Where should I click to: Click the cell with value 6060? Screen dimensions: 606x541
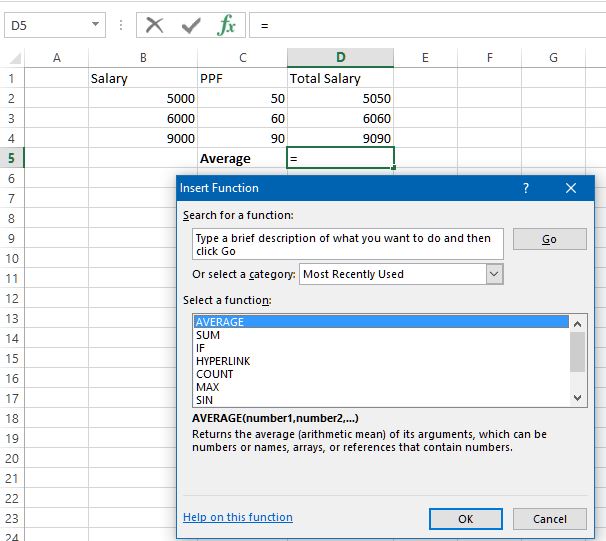point(340,118)
